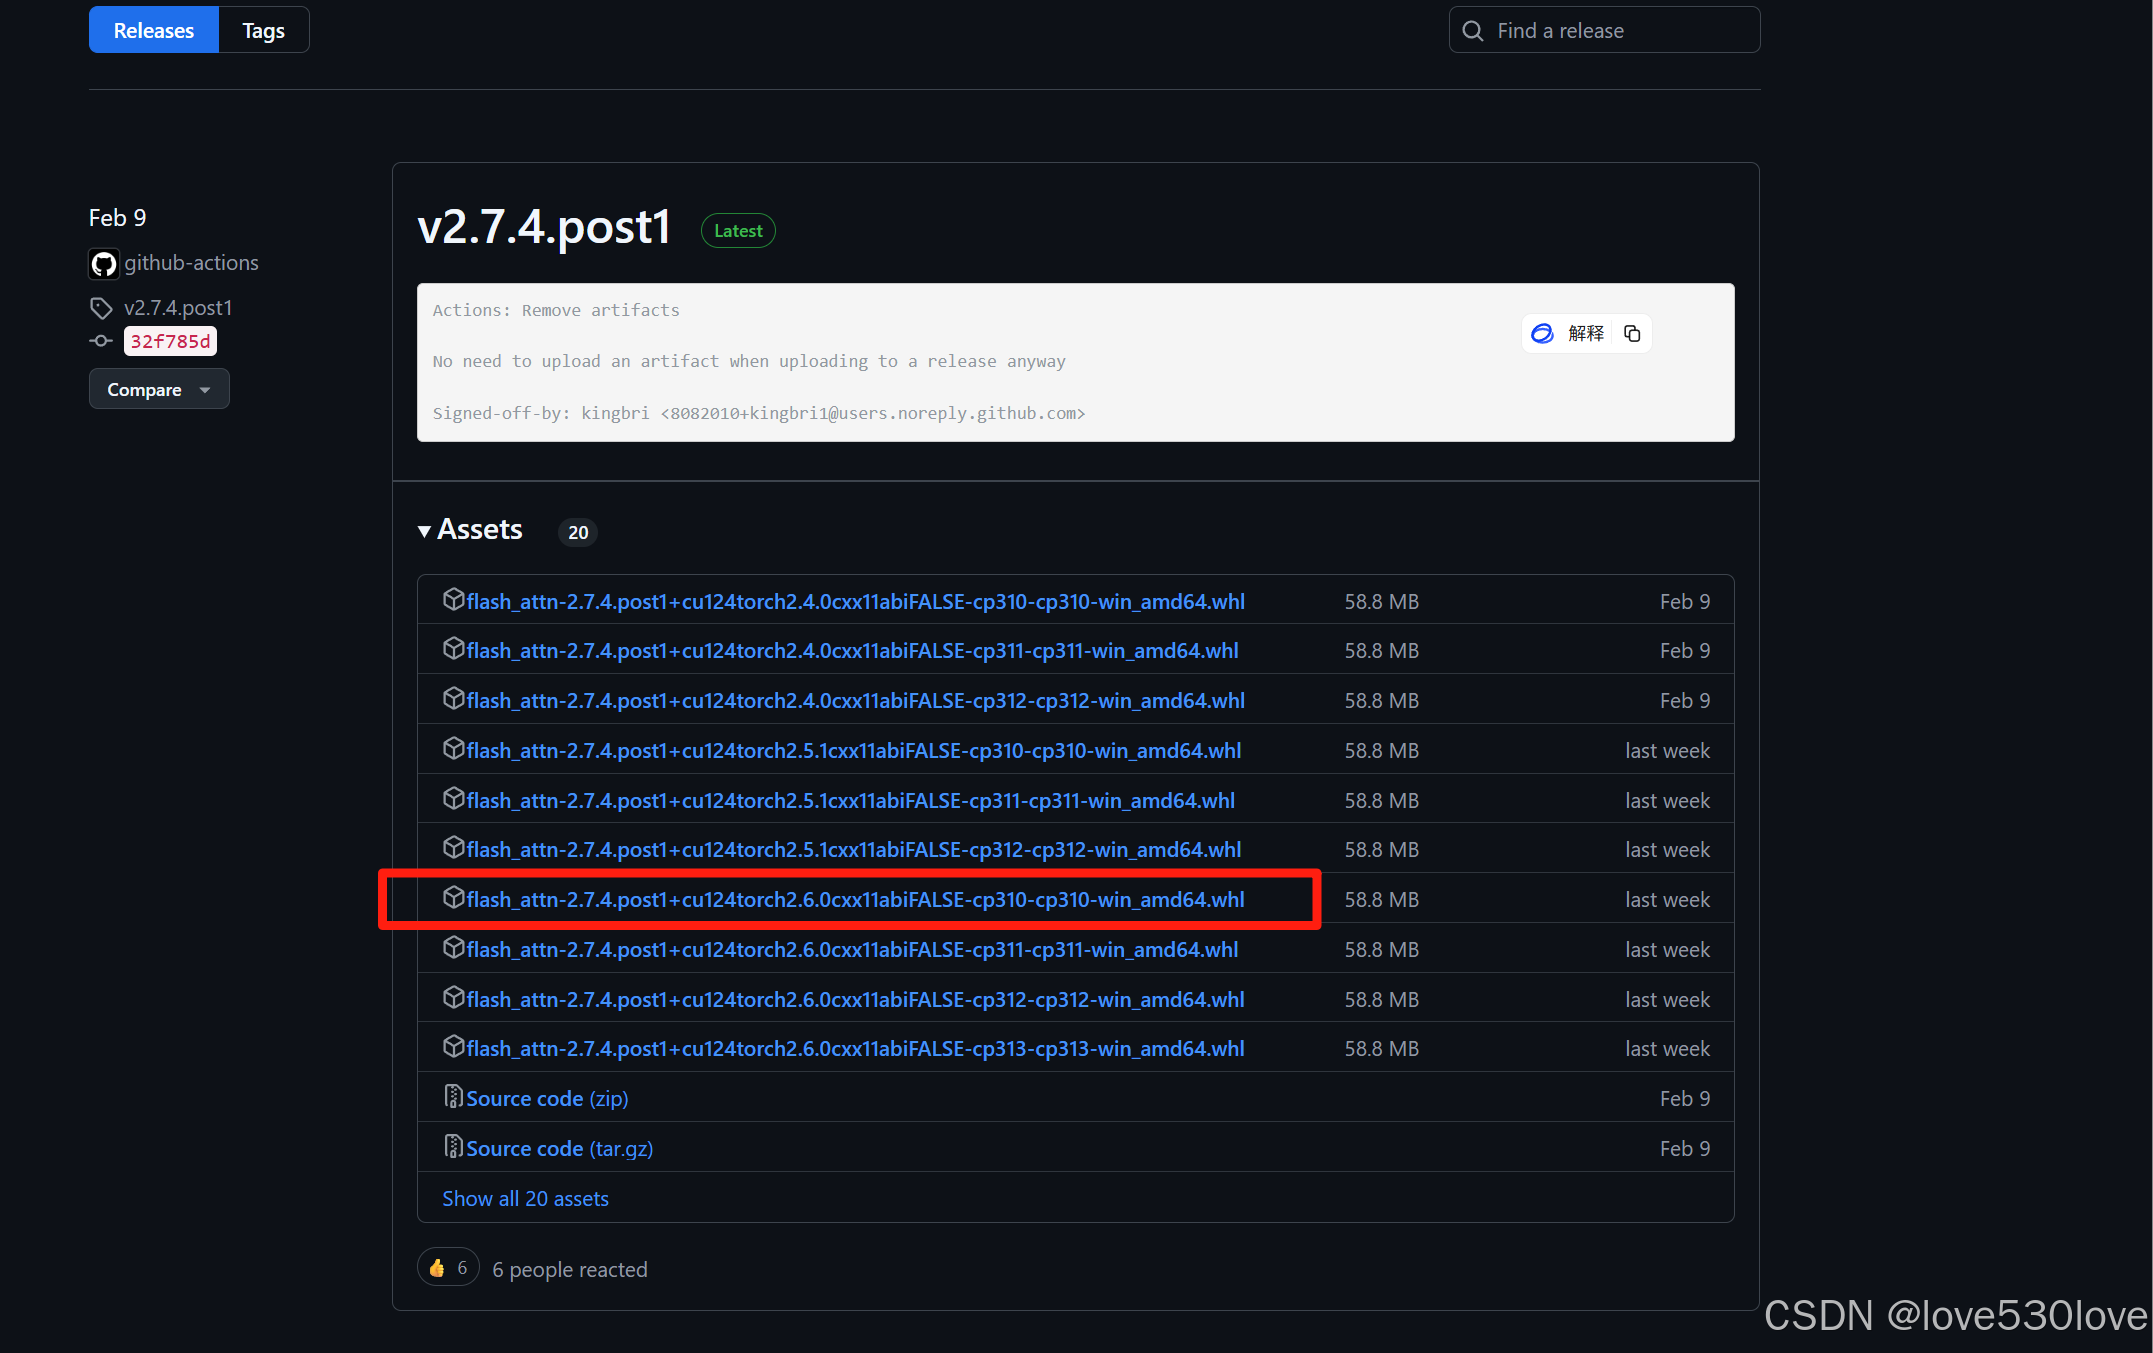Click the github-actions avatar icon

(104, 264)
